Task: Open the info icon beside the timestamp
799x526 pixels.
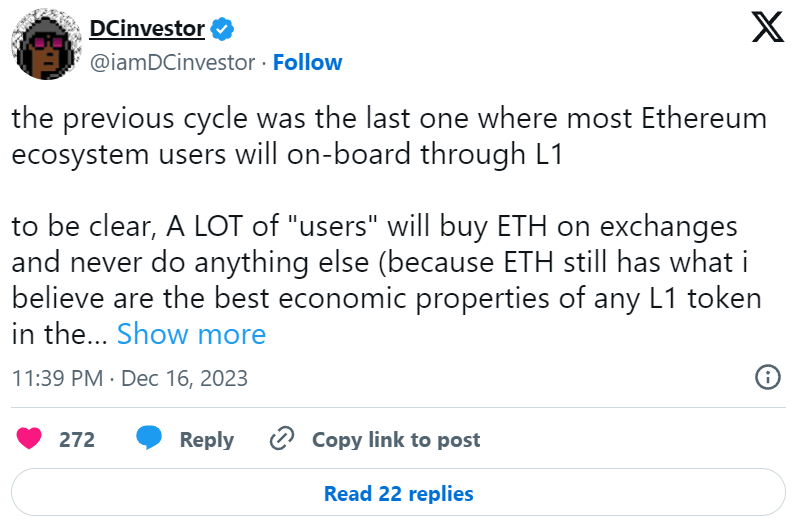Action: point(767,378)
